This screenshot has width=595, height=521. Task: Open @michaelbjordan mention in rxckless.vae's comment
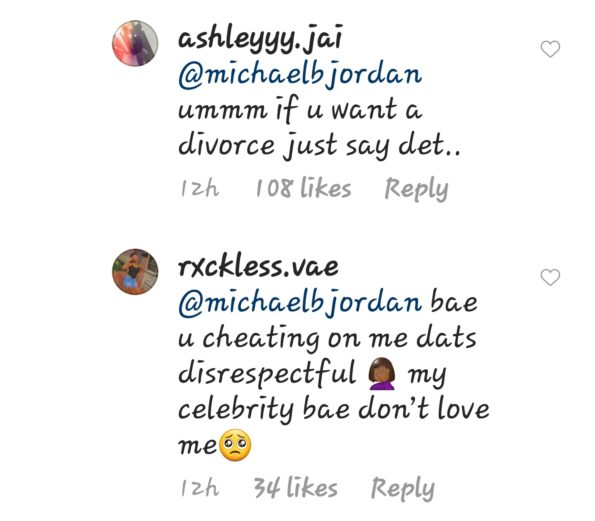pyautogui.click(x=300, y=302)
